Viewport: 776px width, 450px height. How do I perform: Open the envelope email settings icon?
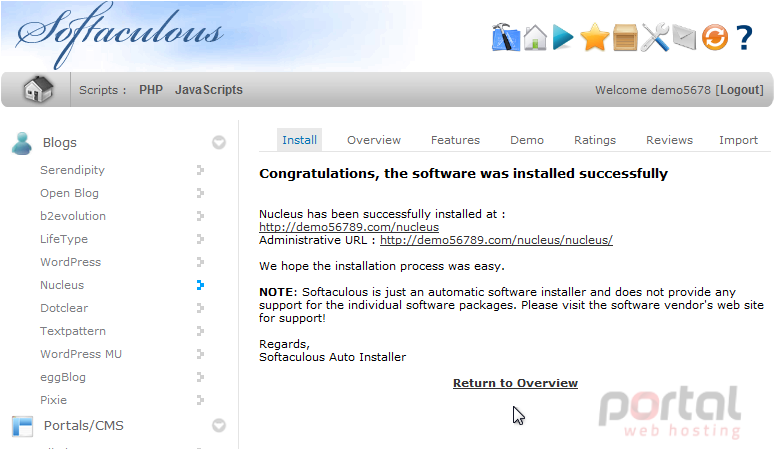[684, 37]
